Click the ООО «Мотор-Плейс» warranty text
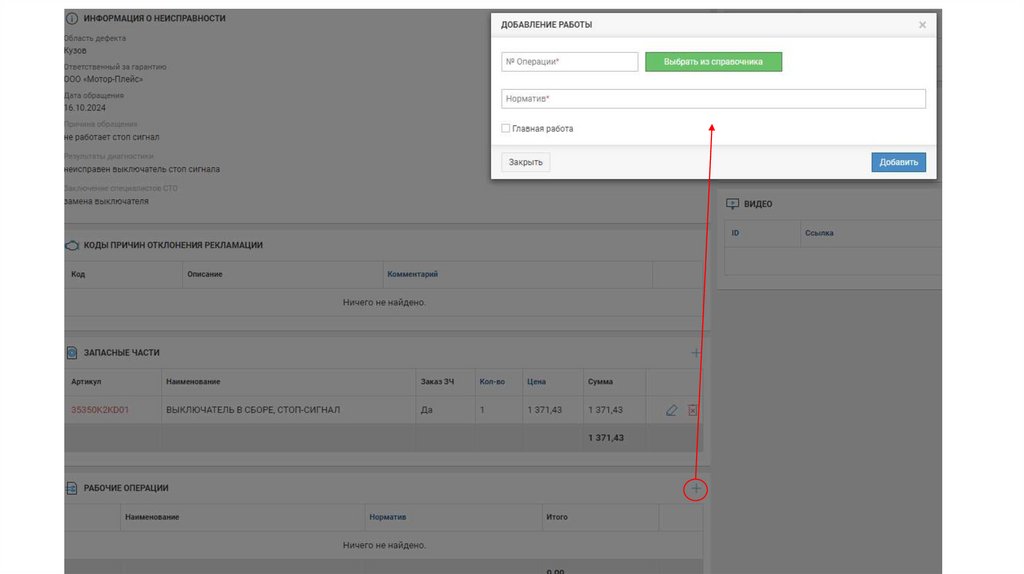The width and height of the screenshot is (1024, 574). point(103,79)
